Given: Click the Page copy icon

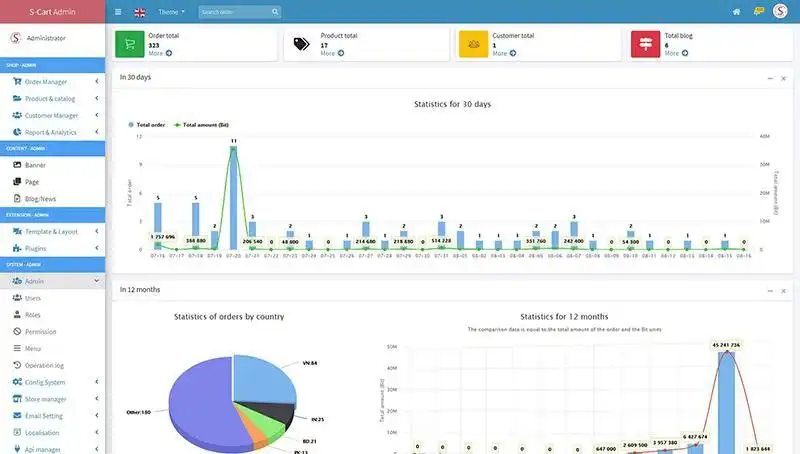Looking at the screenshot, I should (17, 182).
